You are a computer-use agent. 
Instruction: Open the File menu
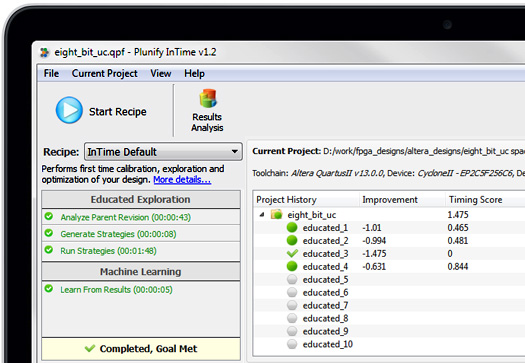pyautogui.click(x=51, y=73)
